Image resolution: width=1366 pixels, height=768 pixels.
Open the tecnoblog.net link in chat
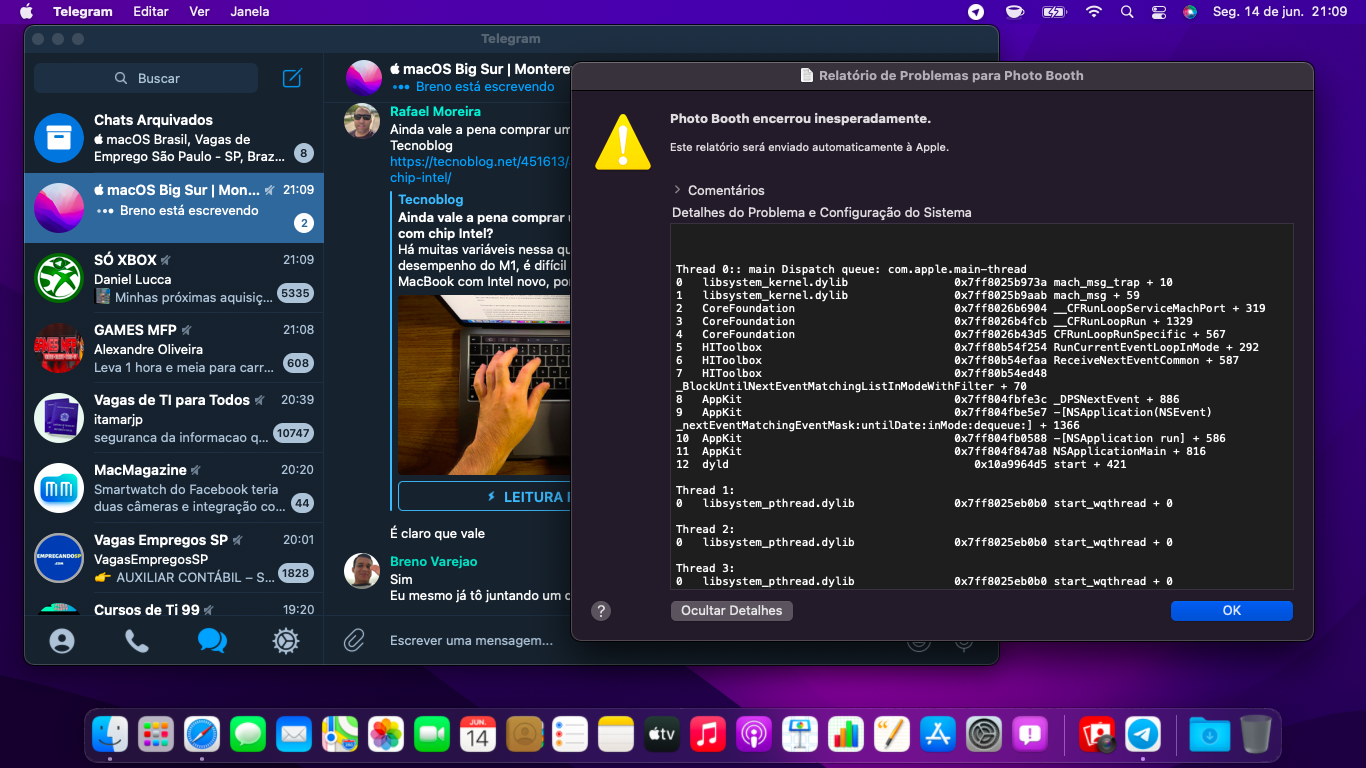tap(479, 169)
